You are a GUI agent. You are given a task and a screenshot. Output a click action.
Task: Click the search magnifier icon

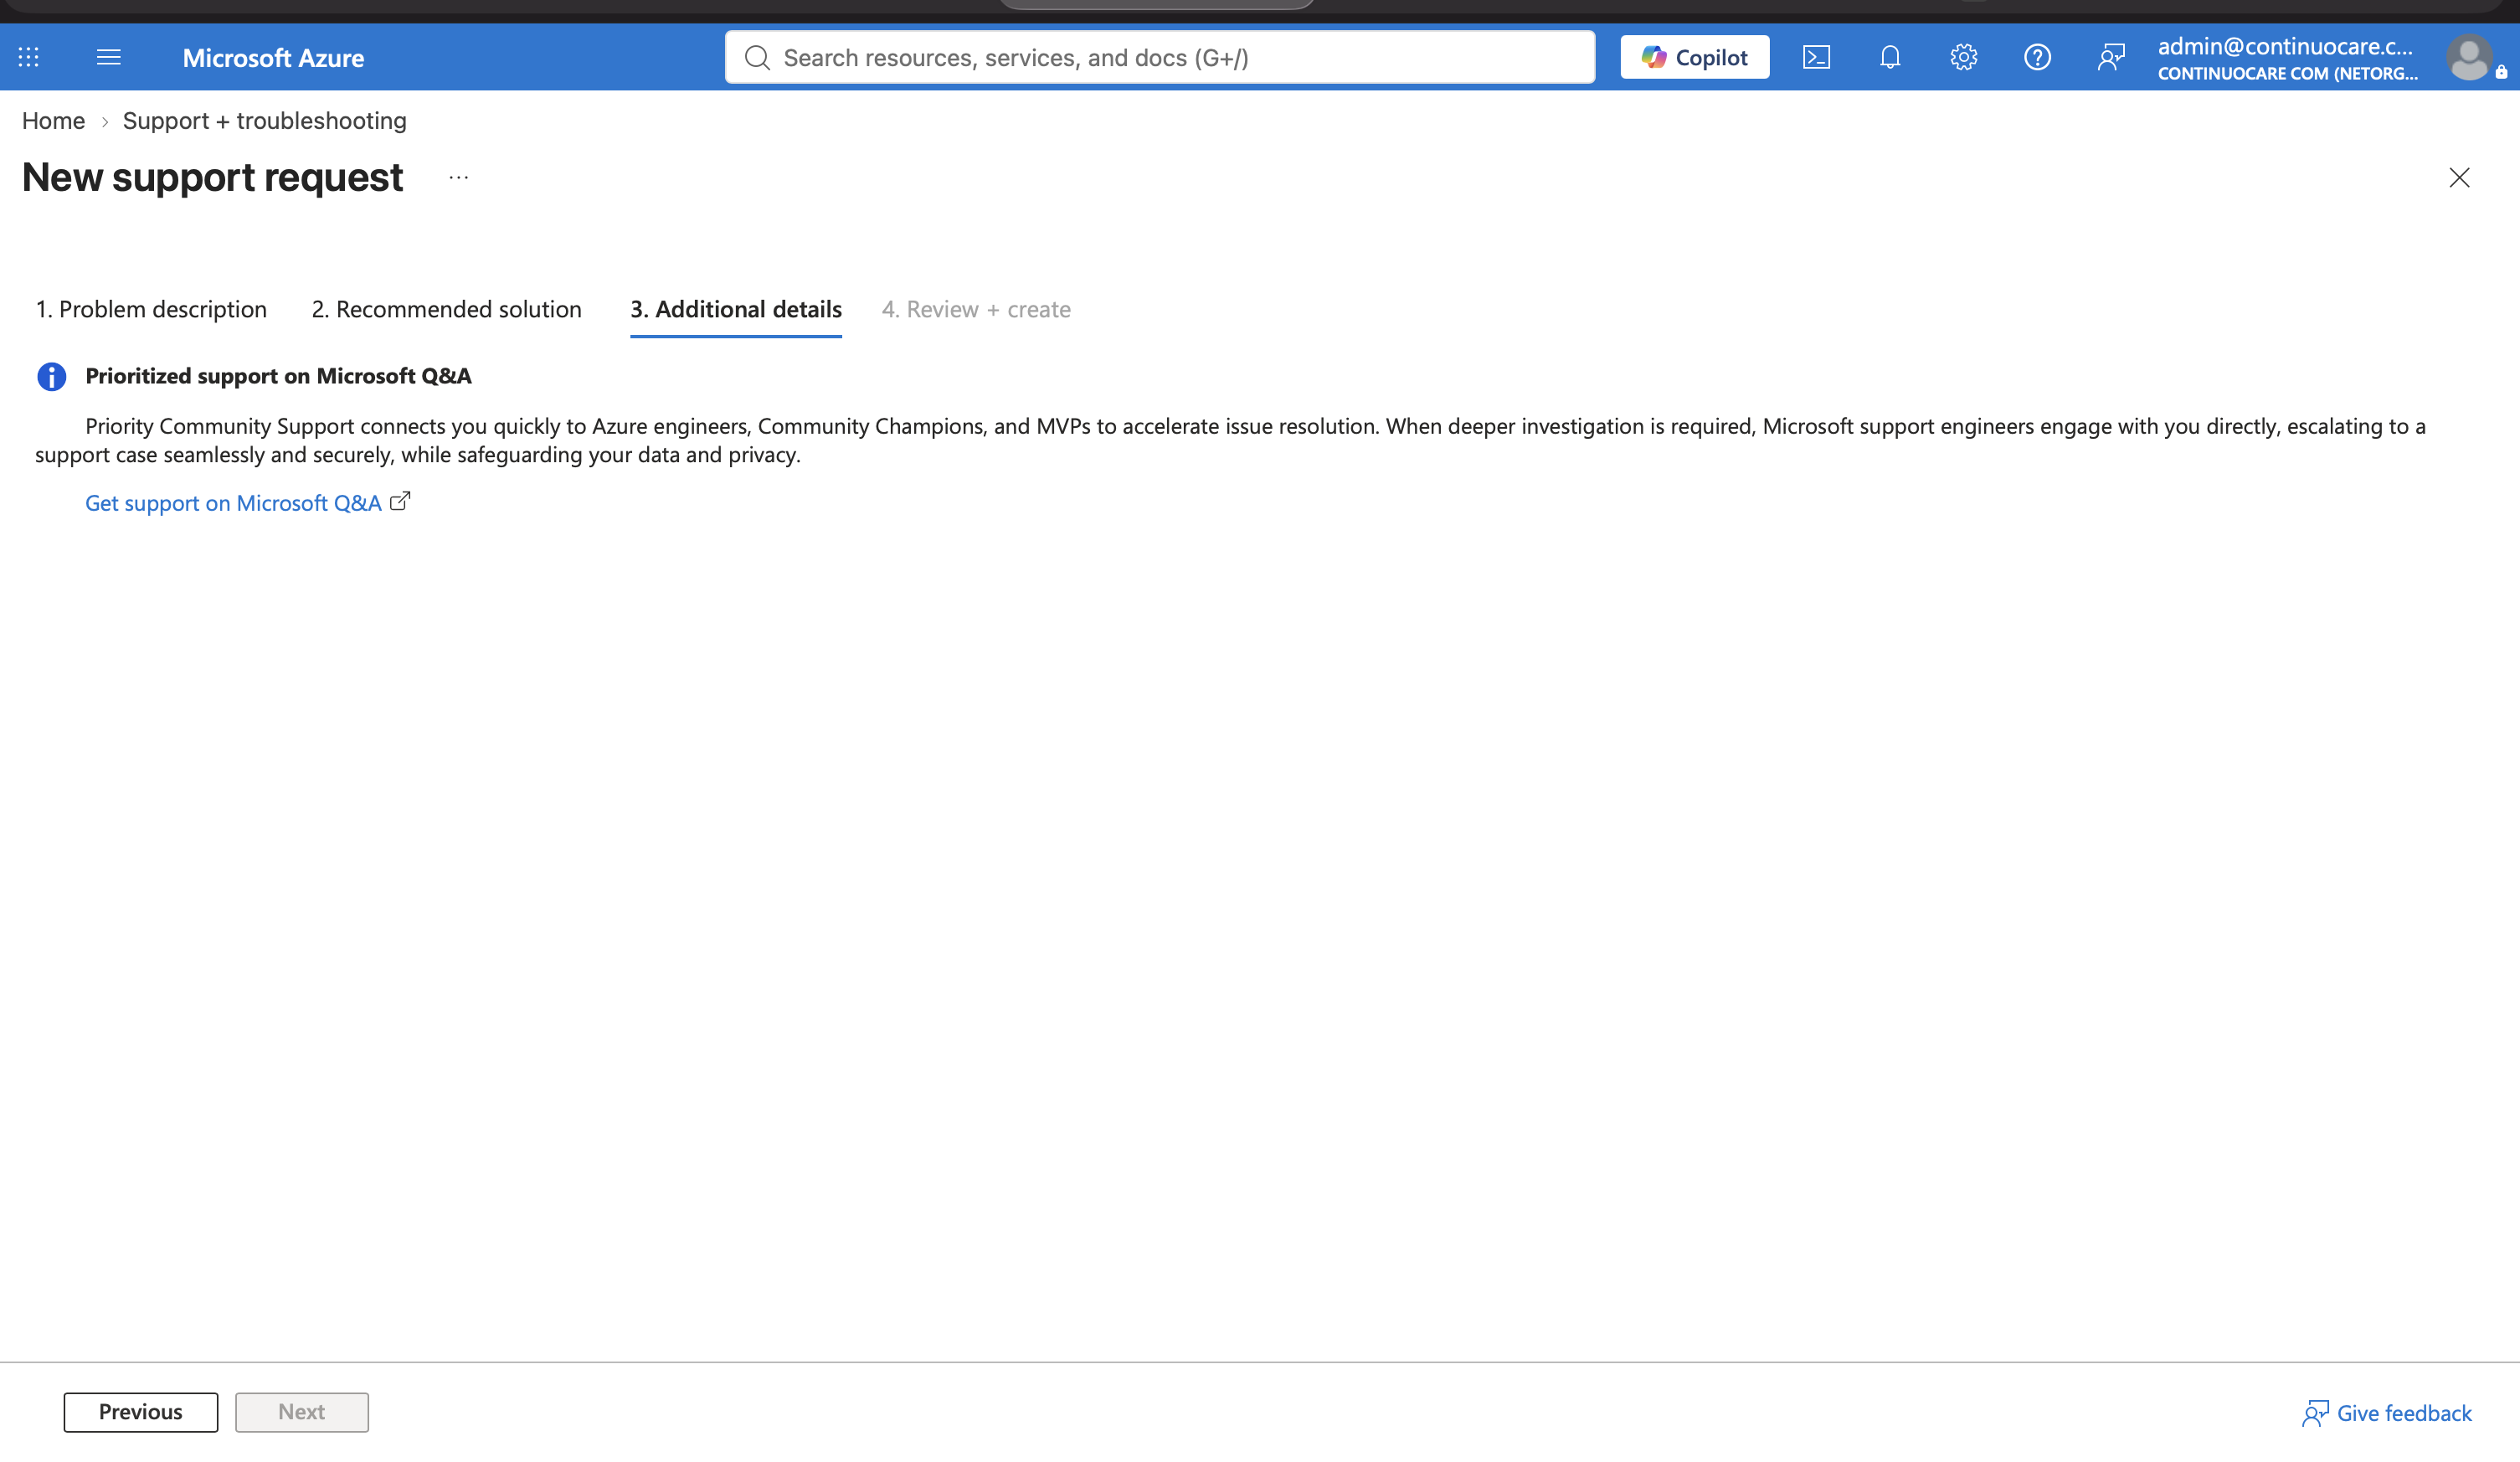coord(758,58)
